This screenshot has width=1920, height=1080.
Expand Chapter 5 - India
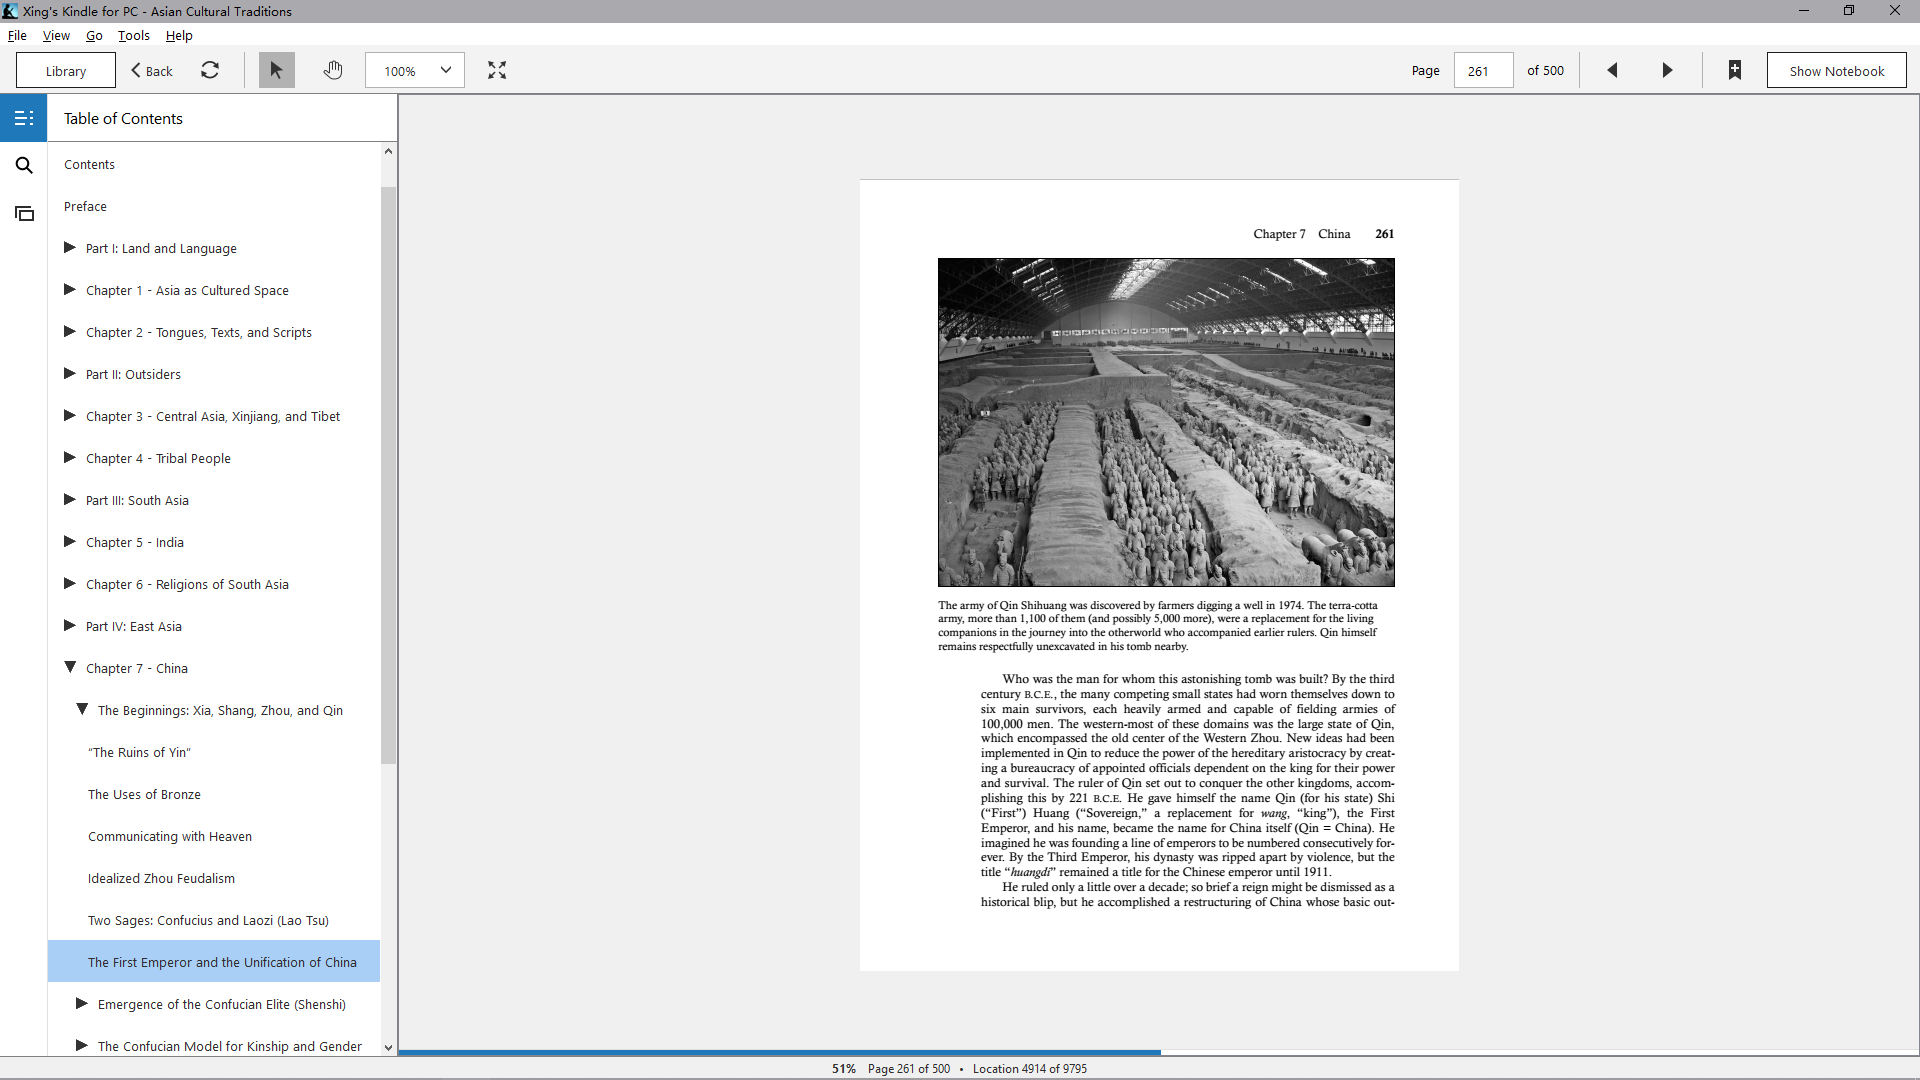point(70,542)
